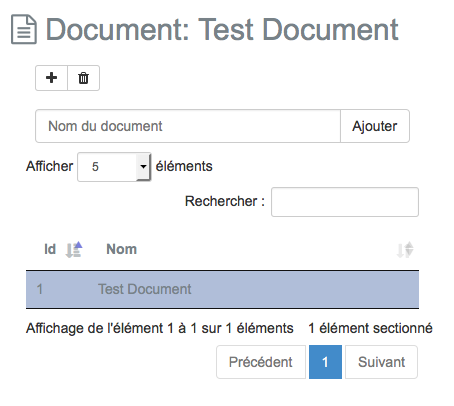Open the Afficher elements count dropdown
The height and width of the screenshot is (406, 454).
(x=114, y=167)
